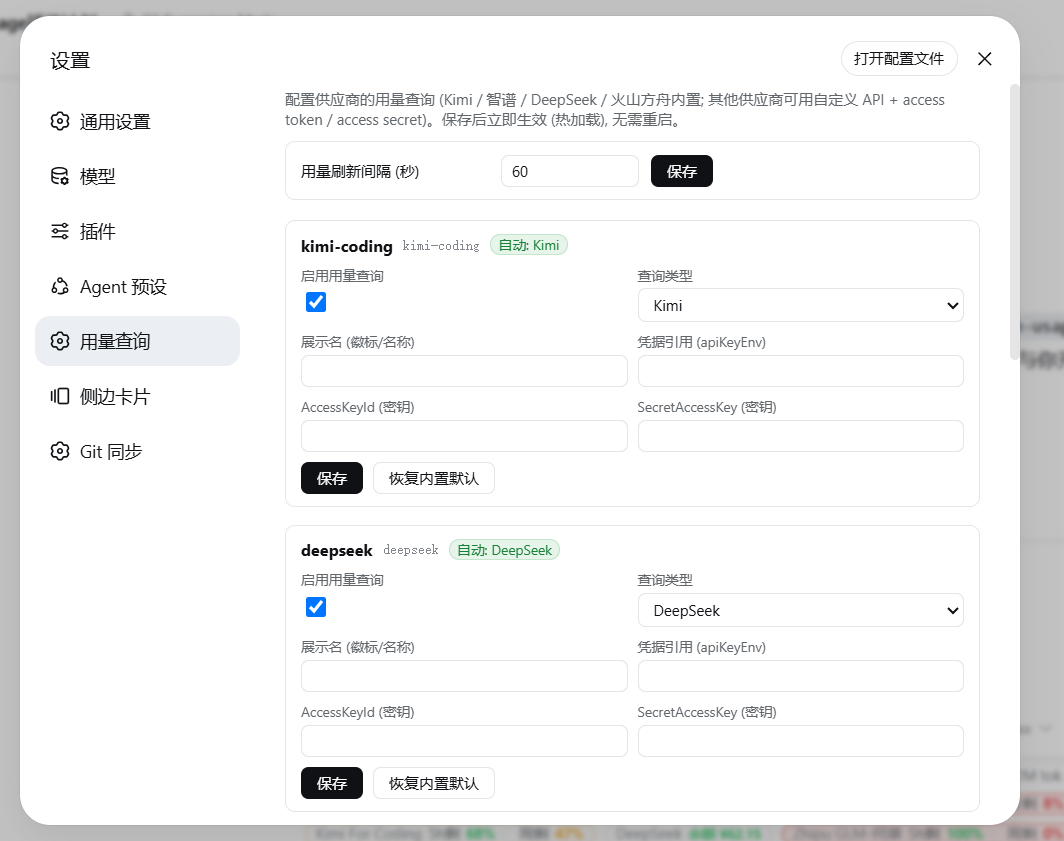Go to Agent 预设 section

137,286
